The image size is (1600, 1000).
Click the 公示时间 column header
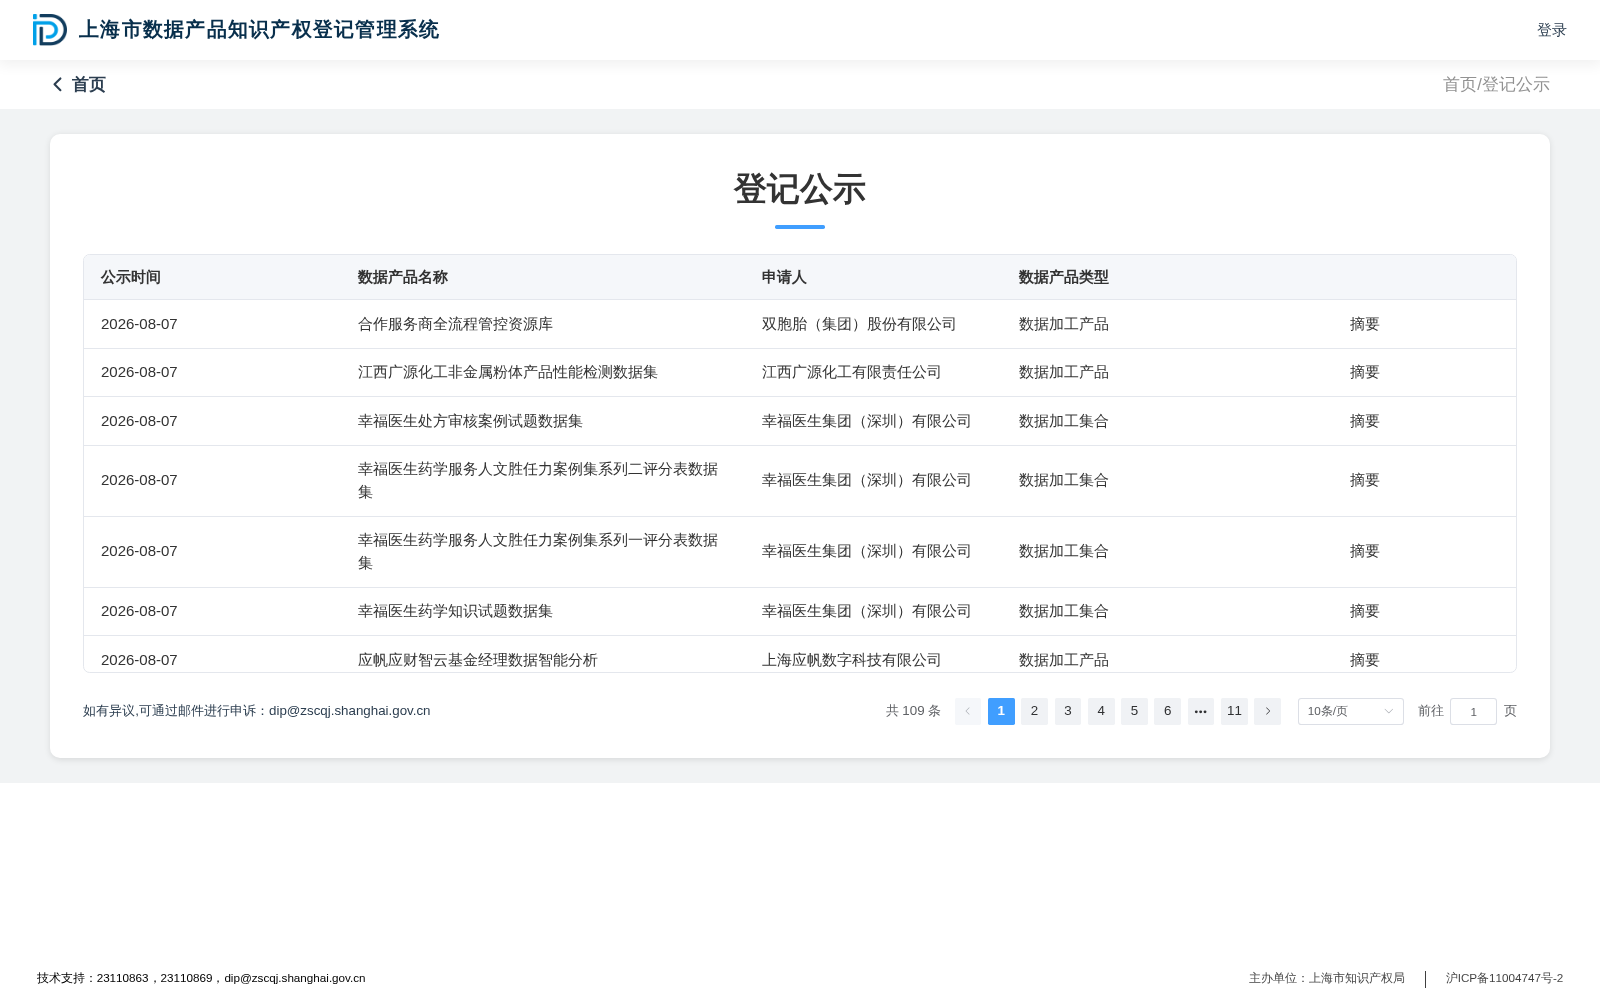click(131, 277)
